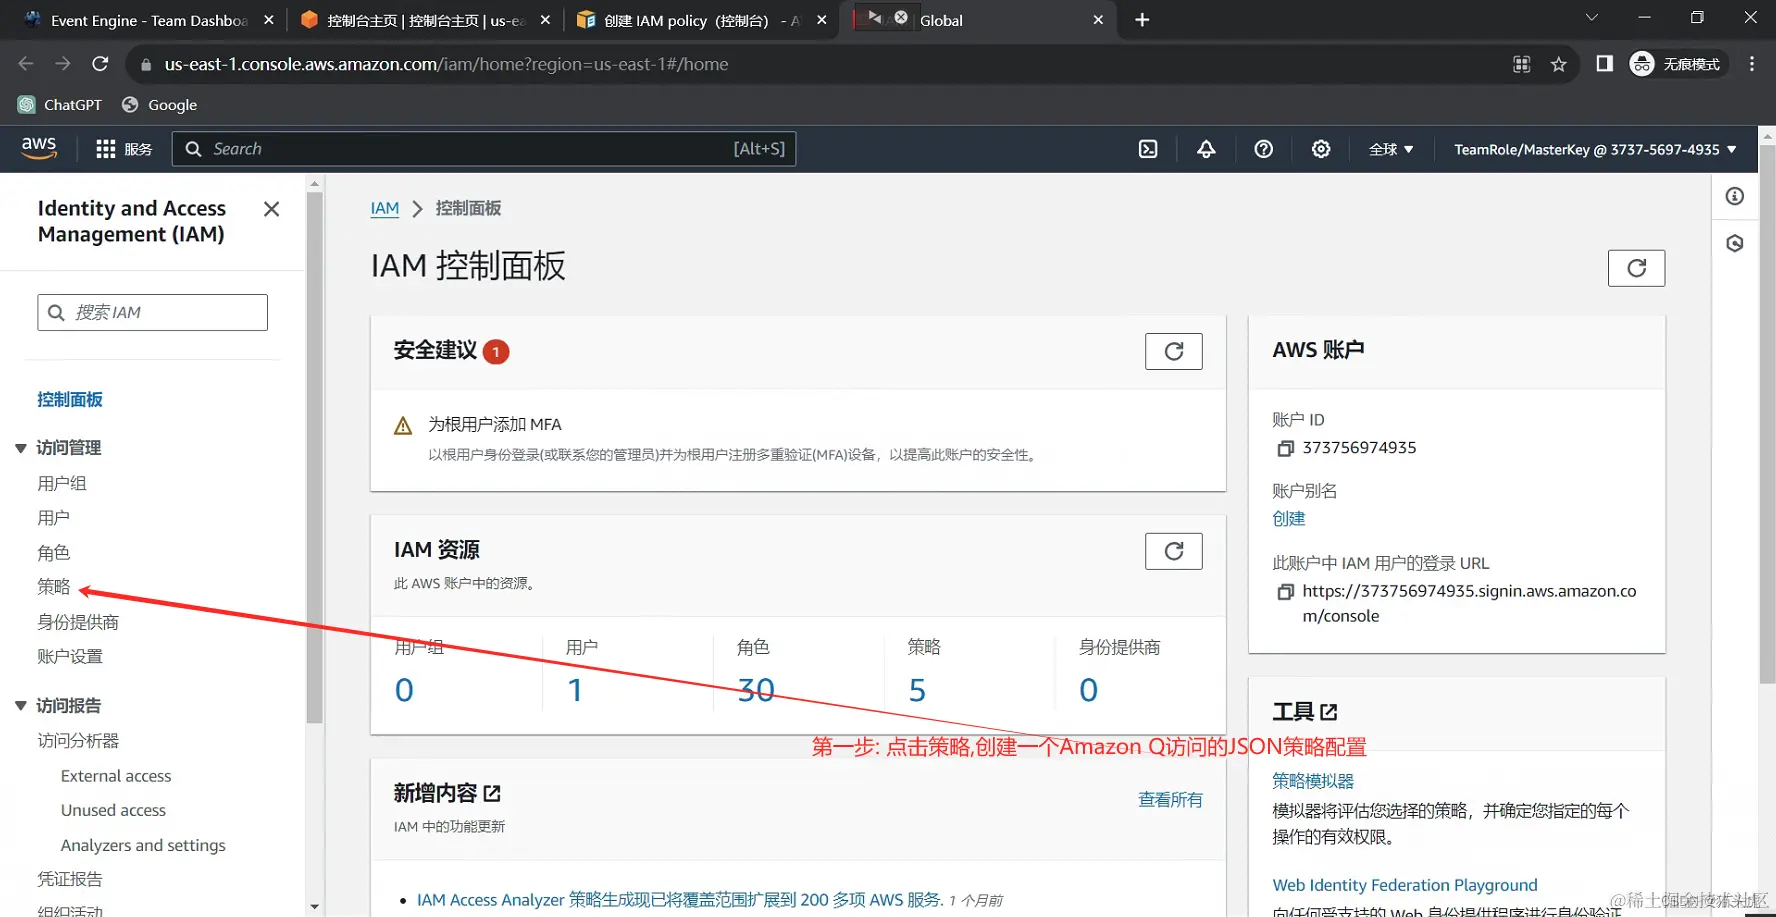This screenshot has width=1776, height=917.
Task: Open the IAM Access Analyzer news link
Action: pos(680,900)
